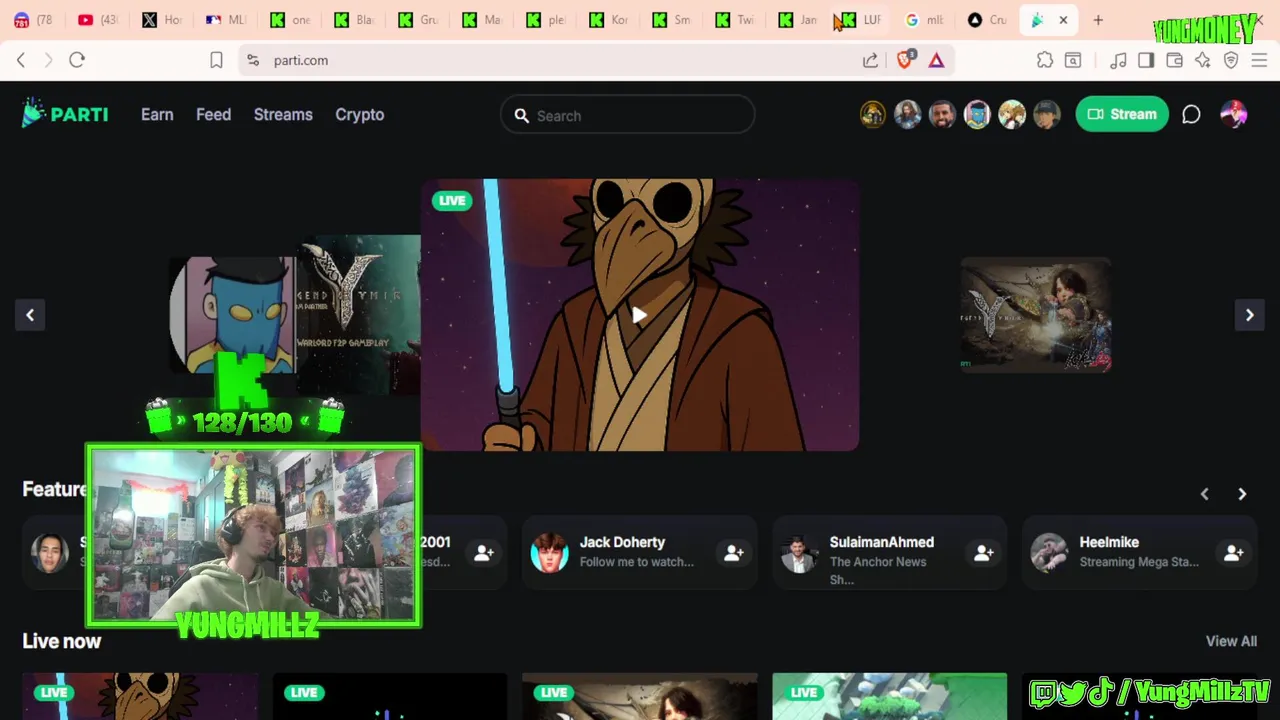Open the music note playlist icon
Image resolution: width=1280 pixels, height=720 pixels.
(x=1118, y=60)
